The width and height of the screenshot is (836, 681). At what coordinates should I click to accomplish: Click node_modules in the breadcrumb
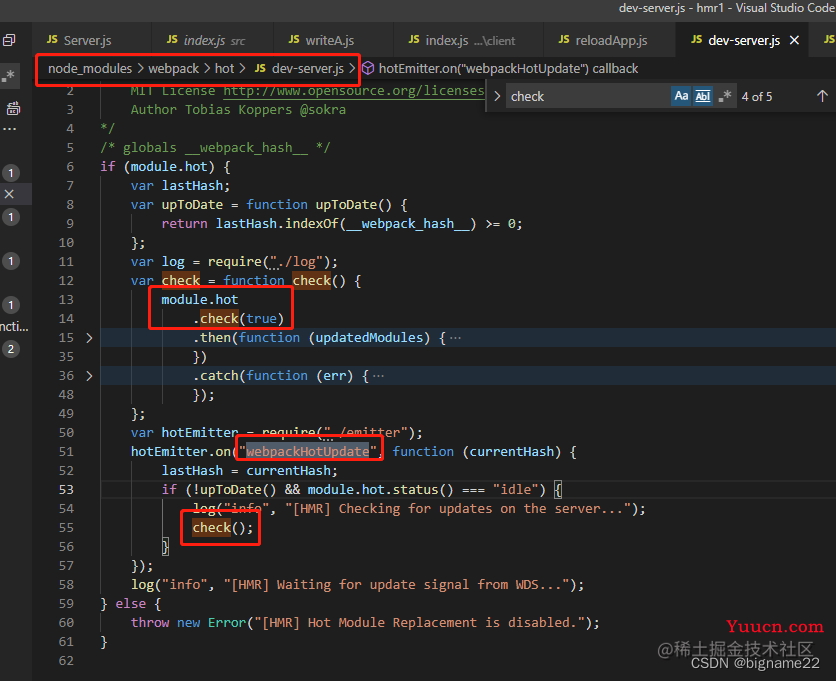(x=90, y=69)
